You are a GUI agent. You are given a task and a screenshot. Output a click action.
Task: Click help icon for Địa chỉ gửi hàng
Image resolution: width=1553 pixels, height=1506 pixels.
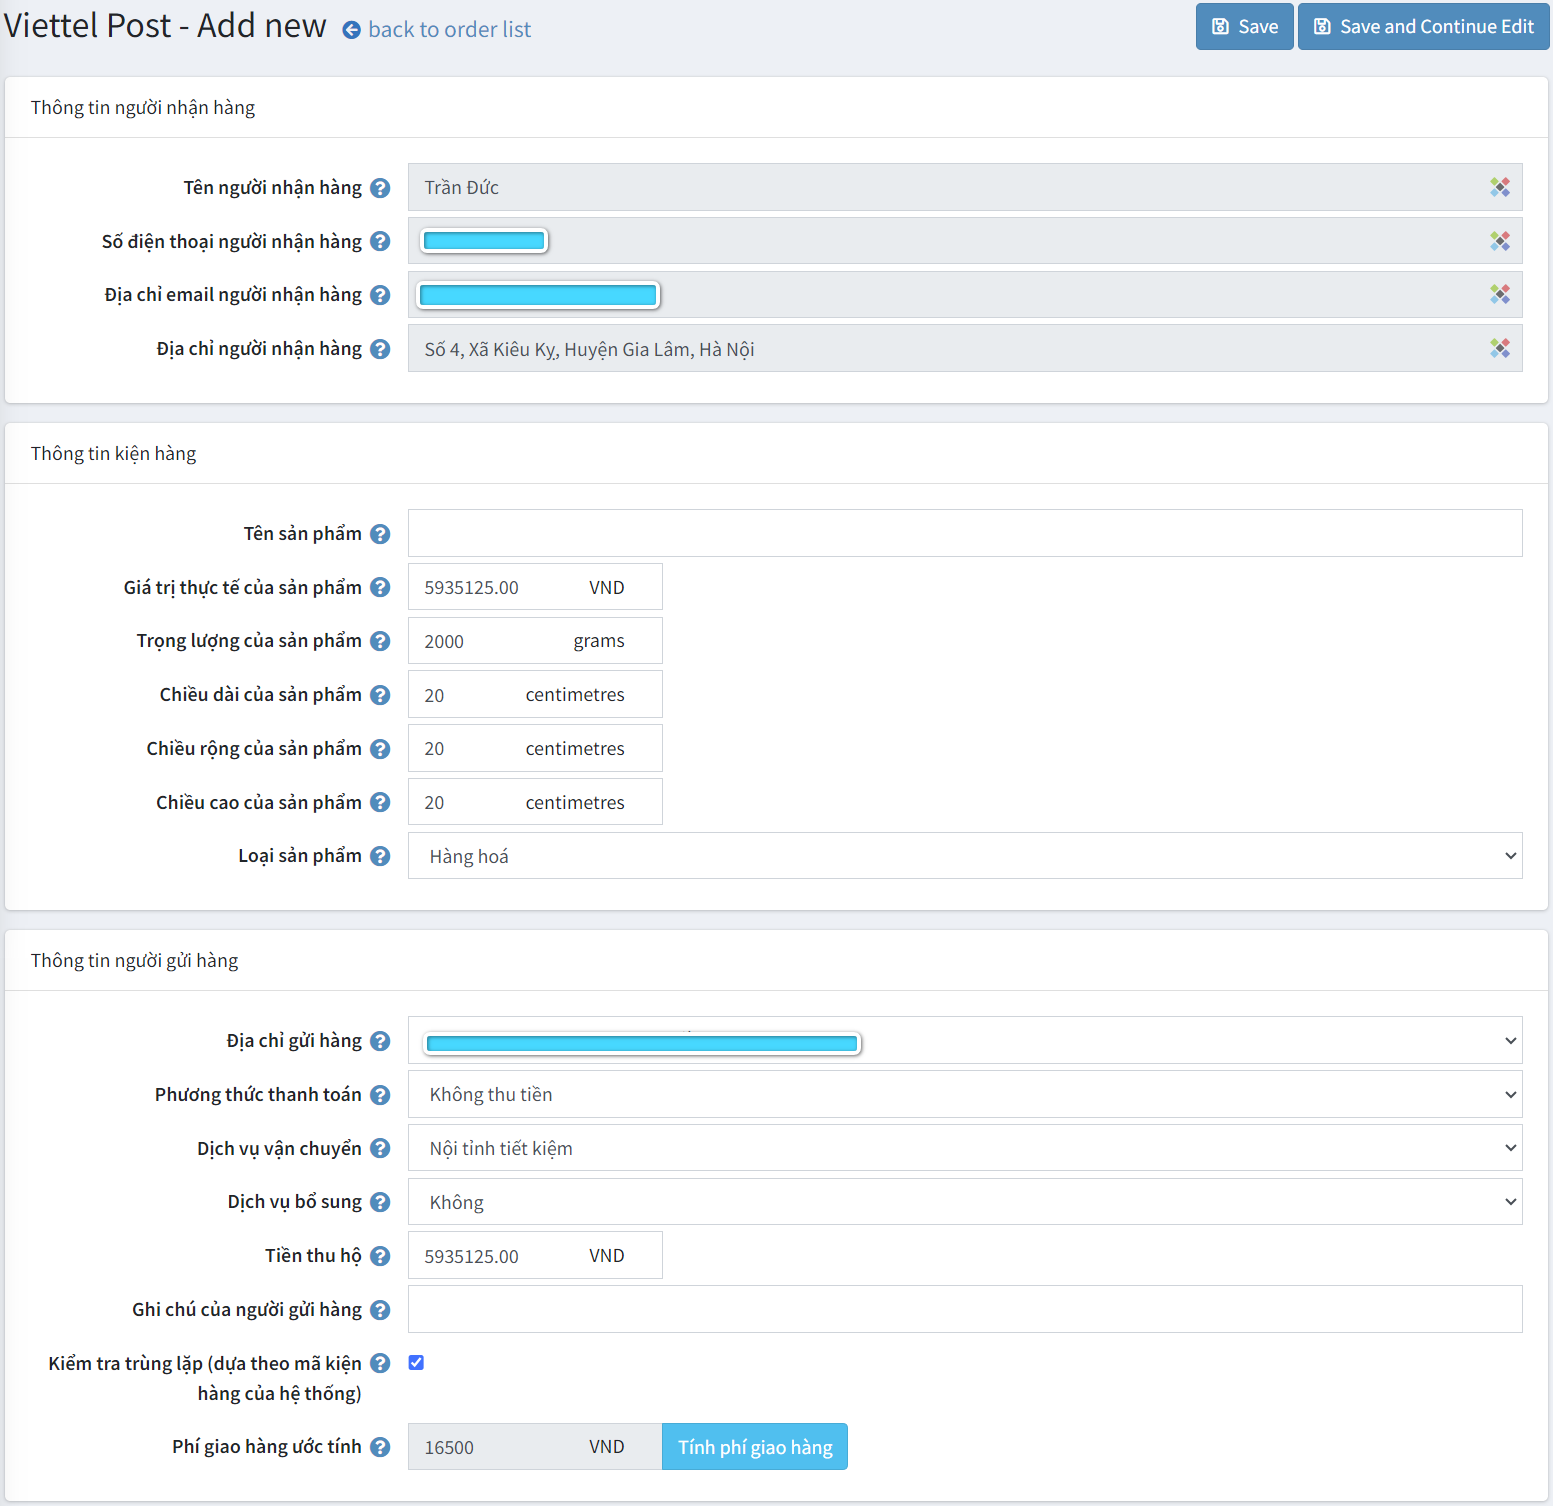380,1041
